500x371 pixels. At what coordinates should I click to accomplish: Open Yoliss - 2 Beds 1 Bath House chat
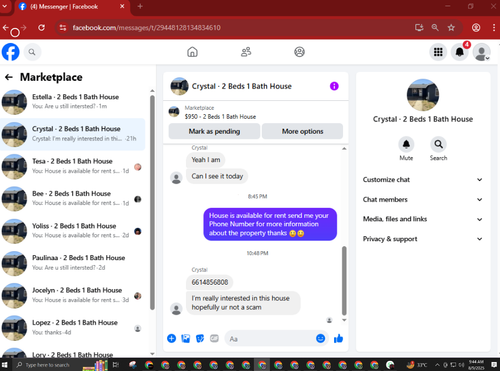click(73, 231)
